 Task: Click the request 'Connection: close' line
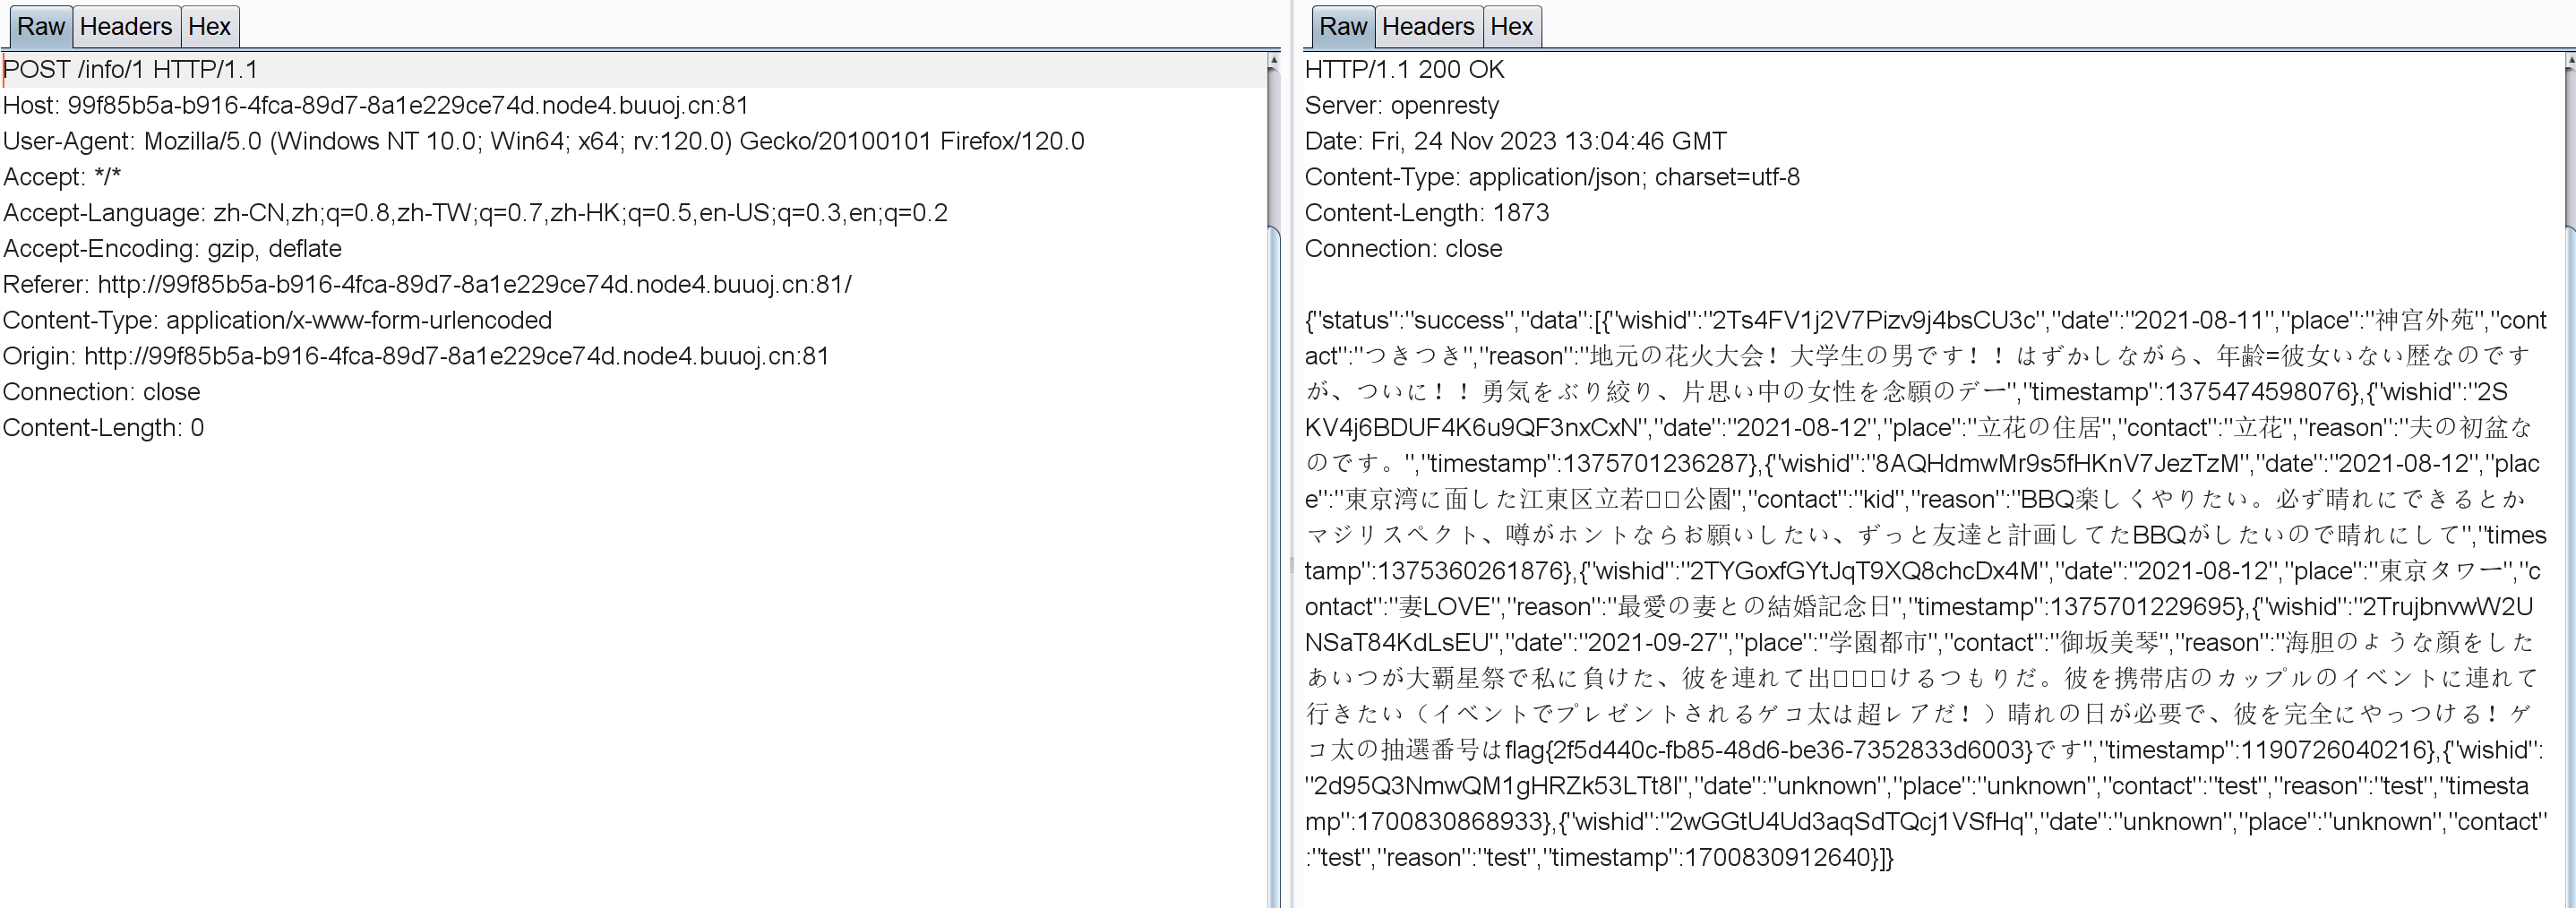(101, 392)
